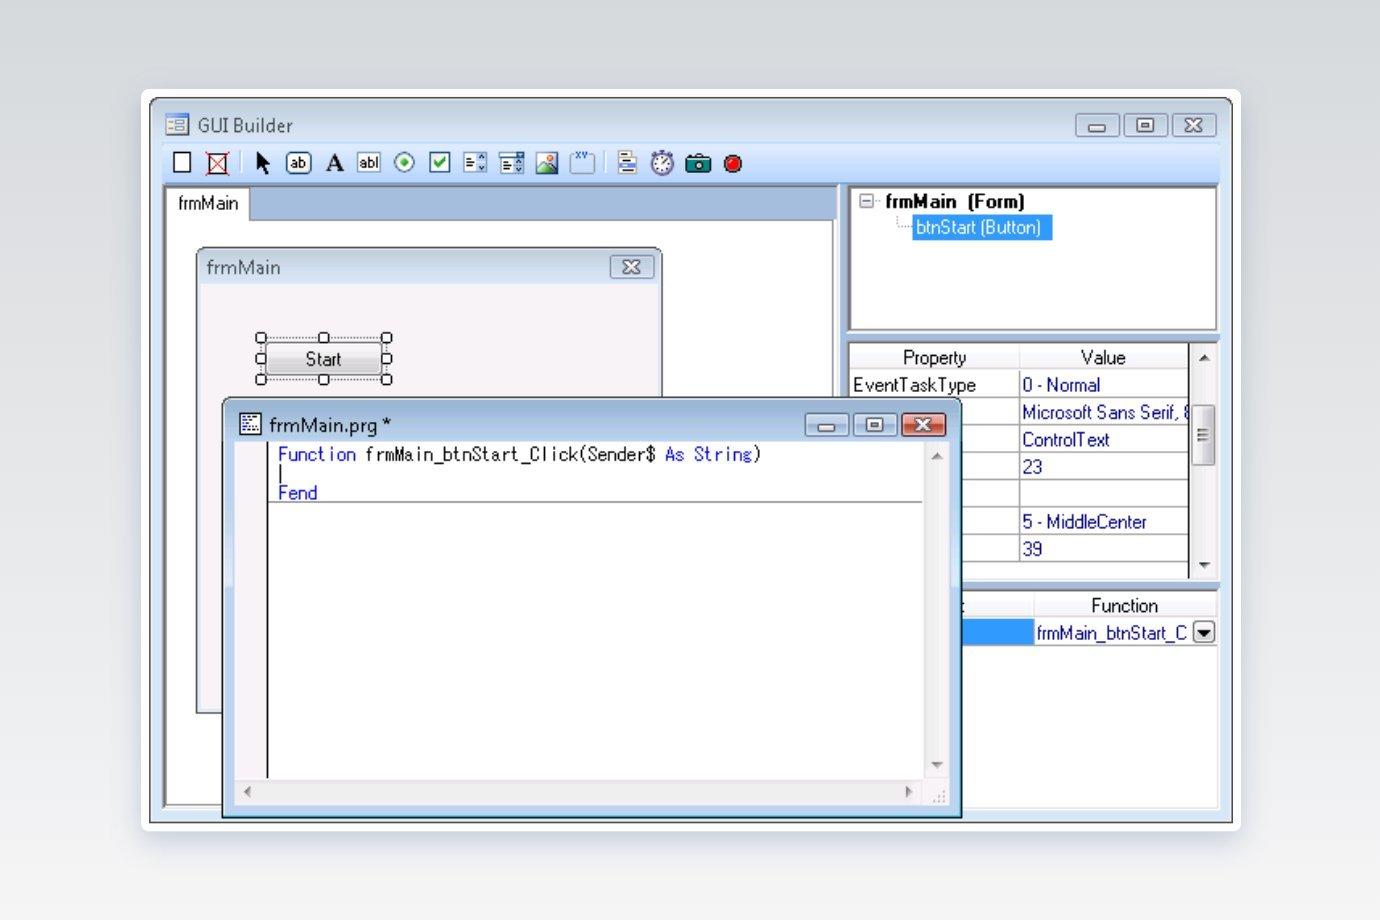Image resolution: width=1380 pixels, height=920 pixels.
Task: Collapse the frmMain (Form) tree node
Action: coord(866,201)
